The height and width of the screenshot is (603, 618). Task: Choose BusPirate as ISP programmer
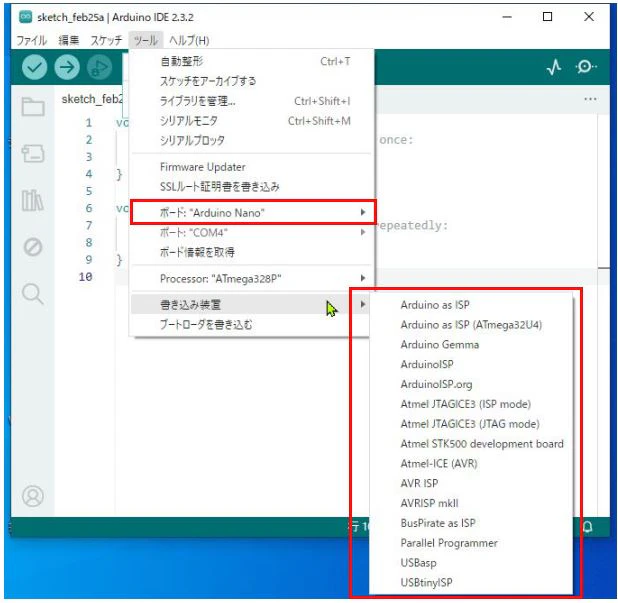click(x=471, y=523)
